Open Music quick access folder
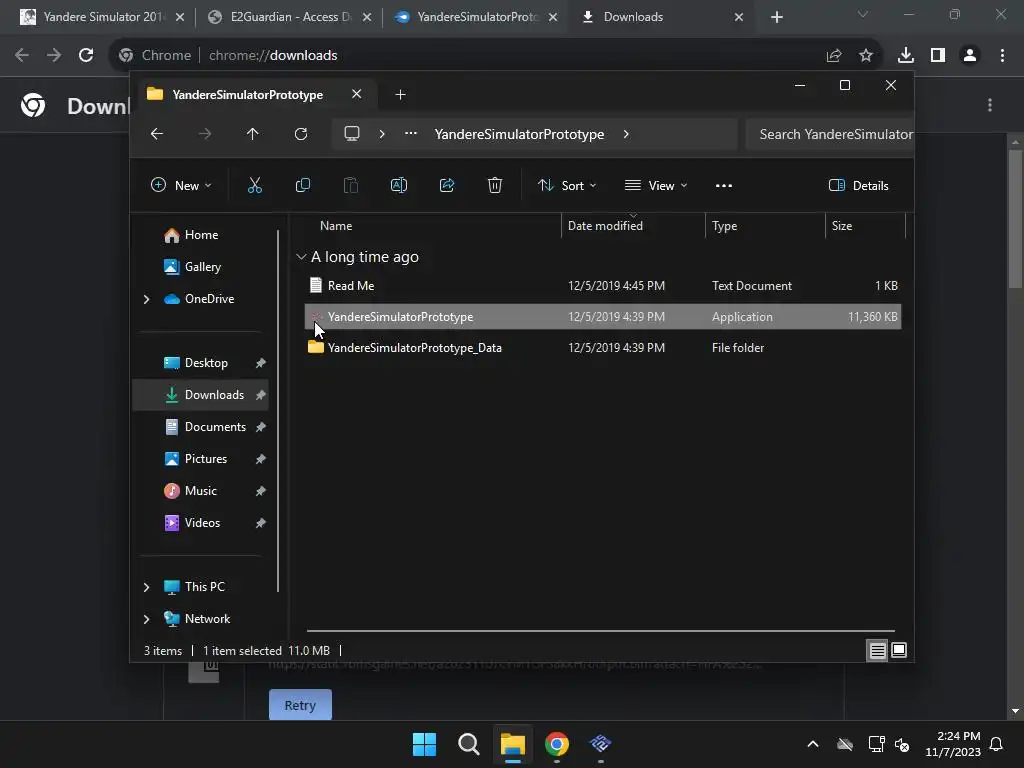Image resolution: width=1024 pixels, height=768 pixels. 200,491
